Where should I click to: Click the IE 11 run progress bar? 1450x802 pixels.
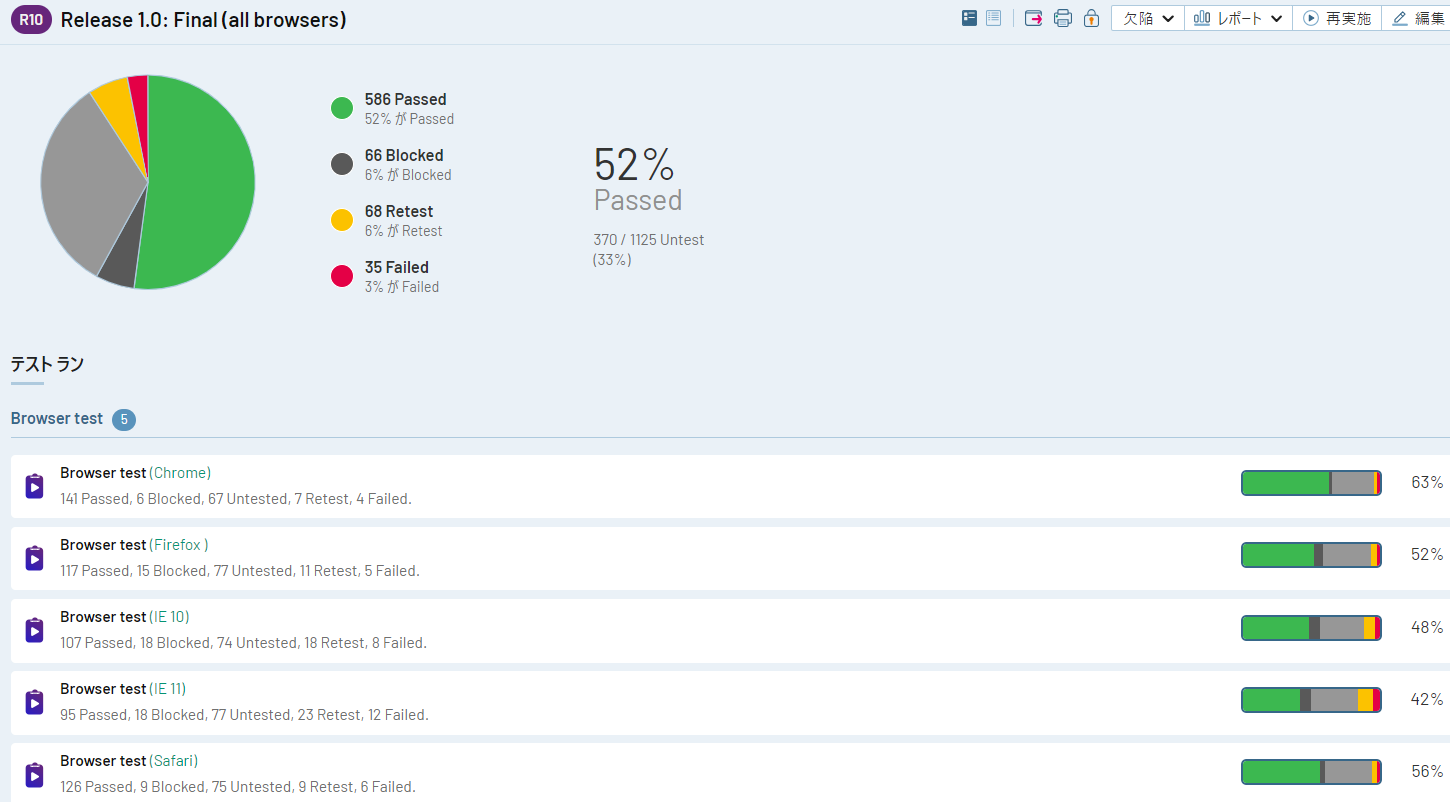click(1311, 700)
